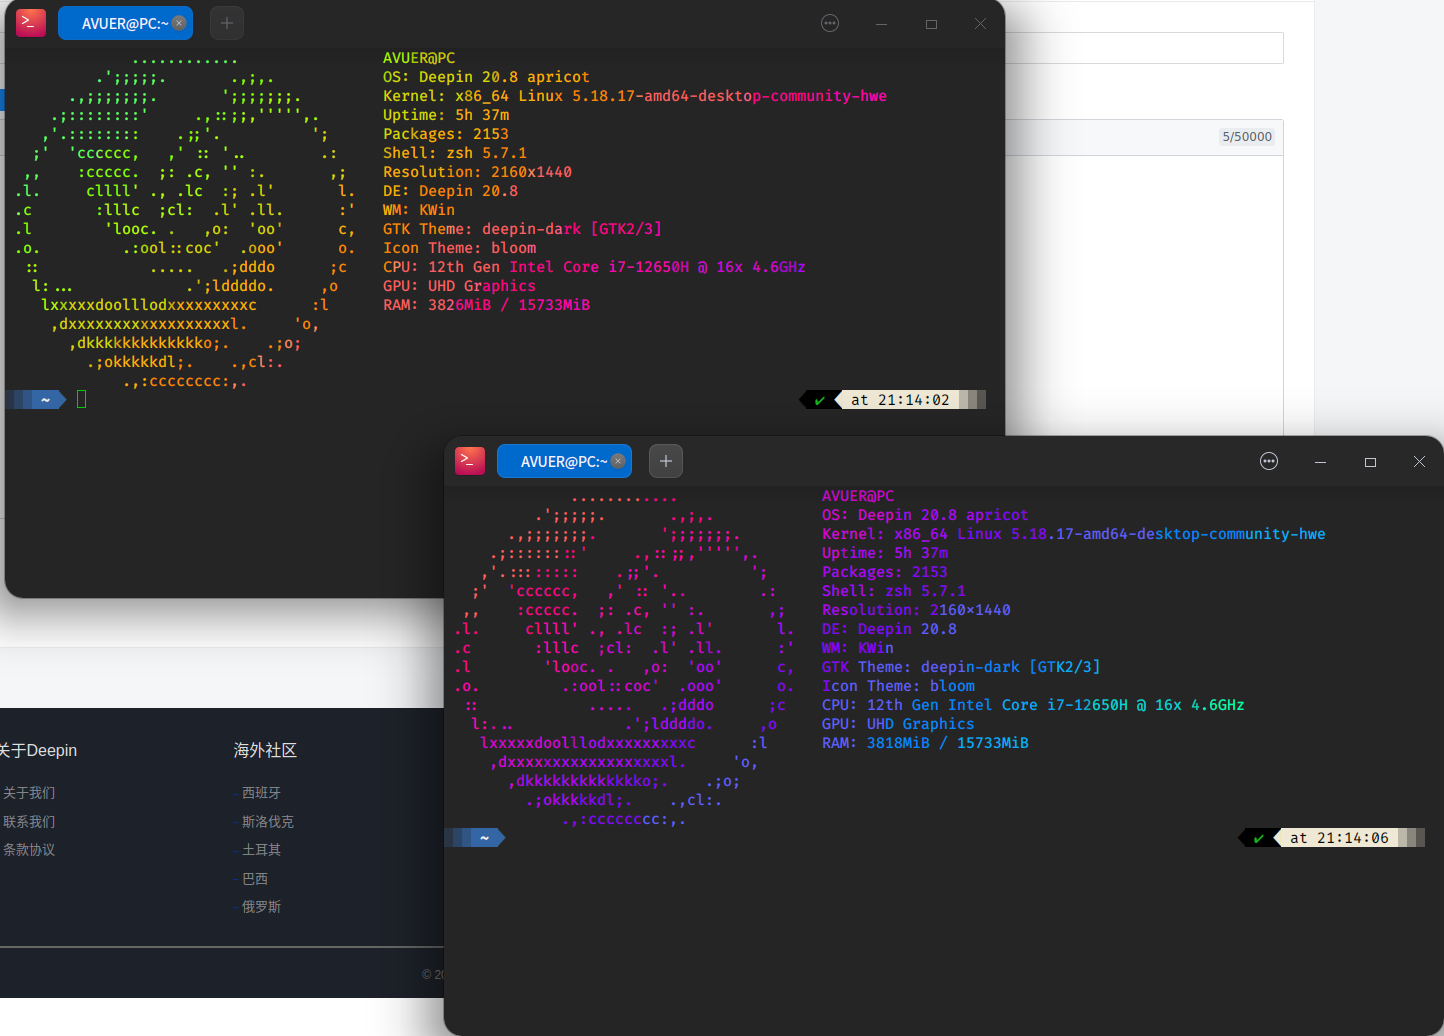The image size is (1444, 1036).
Task: Add a new tab in the back terminal
Action: (x=227, y=23)
